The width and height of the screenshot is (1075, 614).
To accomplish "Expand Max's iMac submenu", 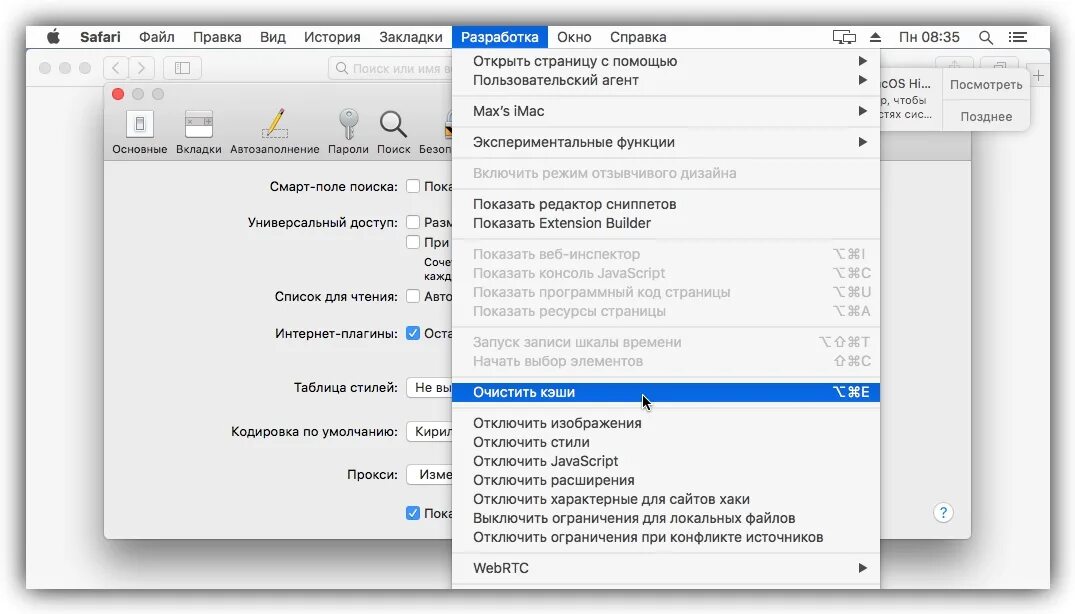I will coord(666,111).
